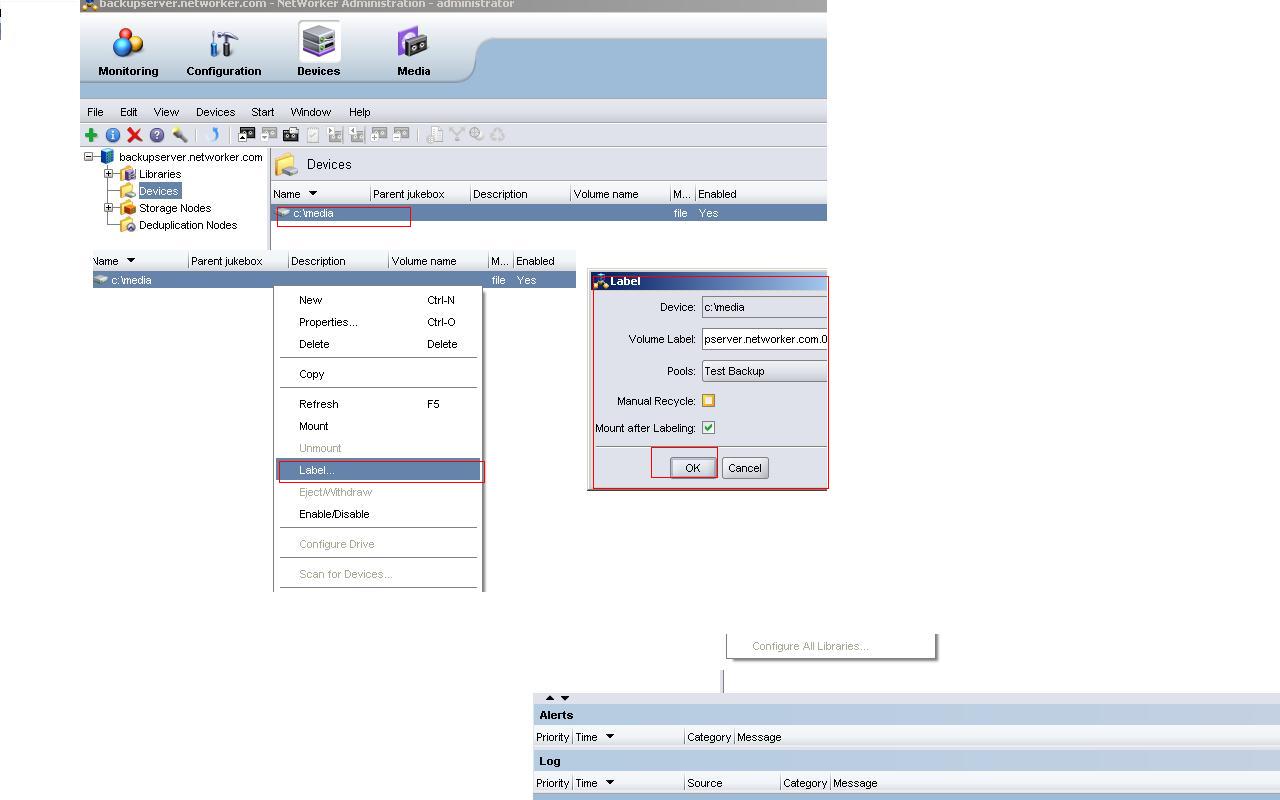Click the blue Refresh arrow icon
Screen dimensions: 1280x800
click(x=212, y=135)
